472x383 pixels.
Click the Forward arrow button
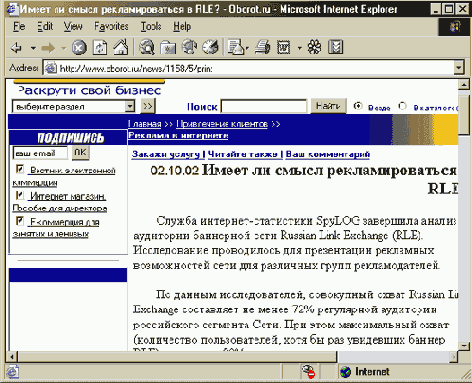point(48,48)
